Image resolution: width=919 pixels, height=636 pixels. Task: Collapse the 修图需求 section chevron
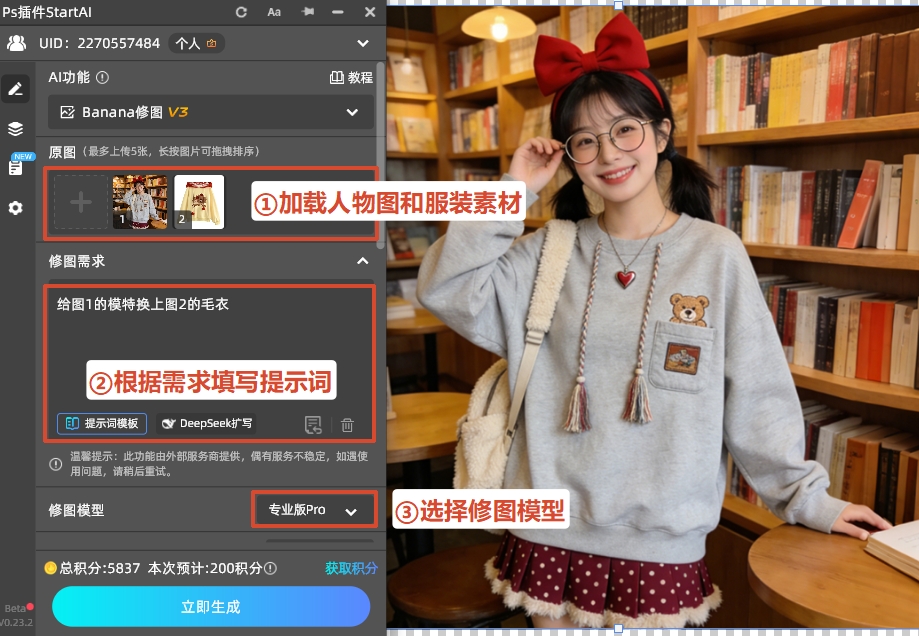[x=362, y=261]
